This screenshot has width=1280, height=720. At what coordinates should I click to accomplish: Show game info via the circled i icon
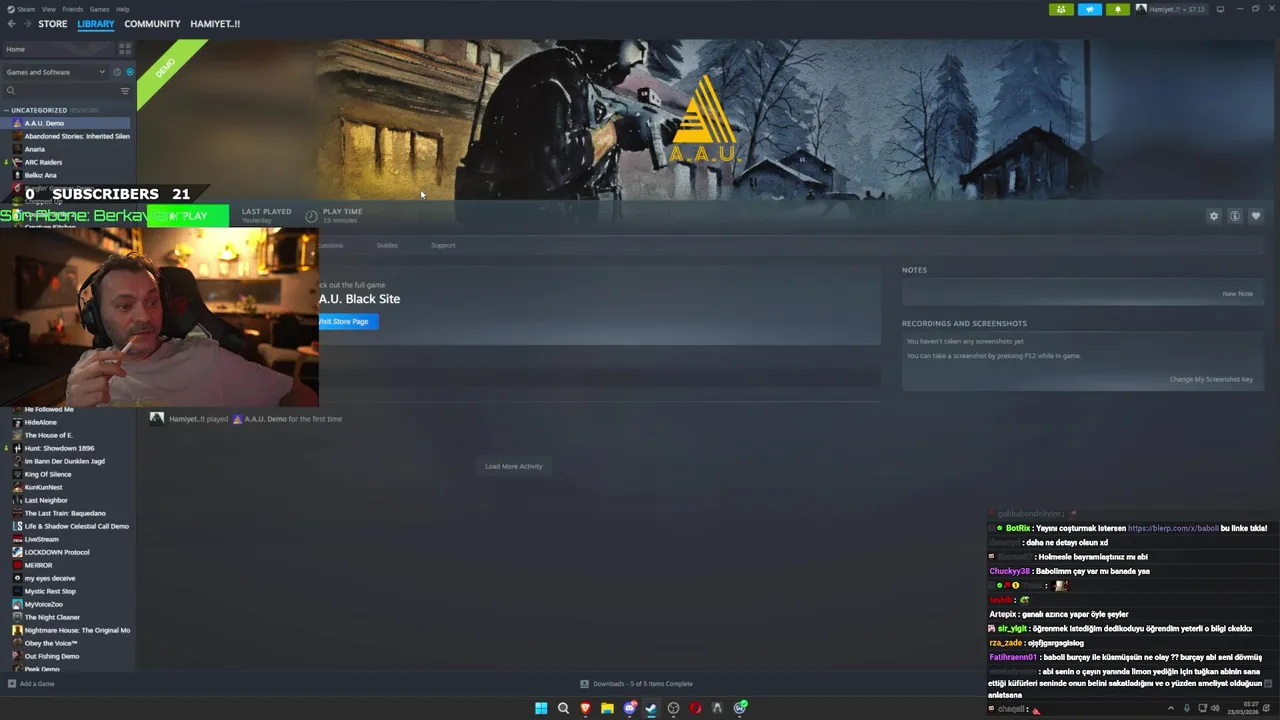pos(1235,216)
